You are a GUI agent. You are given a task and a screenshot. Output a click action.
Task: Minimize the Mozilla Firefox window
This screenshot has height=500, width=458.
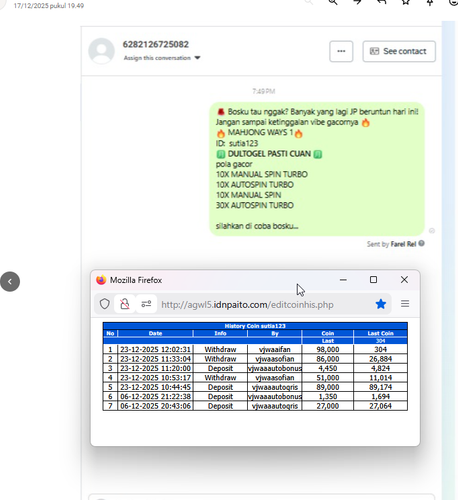(343, 280)
